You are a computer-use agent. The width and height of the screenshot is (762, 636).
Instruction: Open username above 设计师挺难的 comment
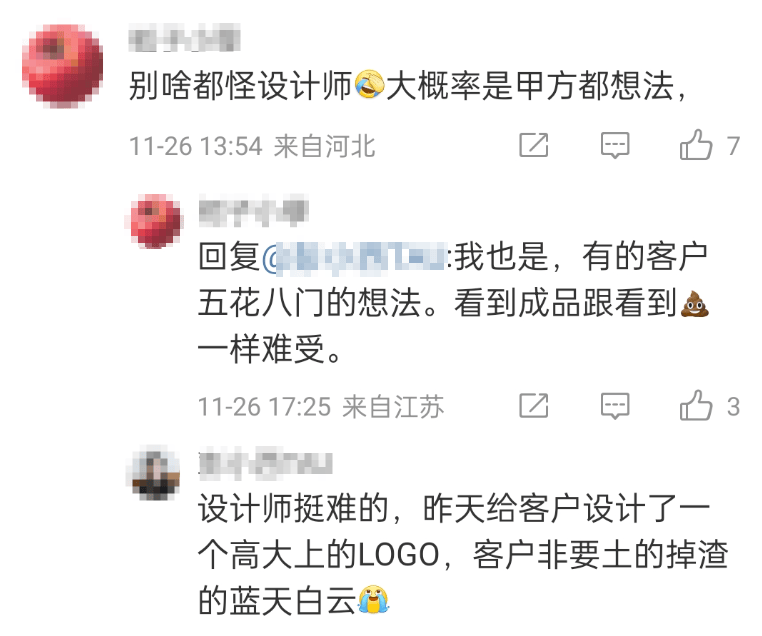tap(265, 464)
